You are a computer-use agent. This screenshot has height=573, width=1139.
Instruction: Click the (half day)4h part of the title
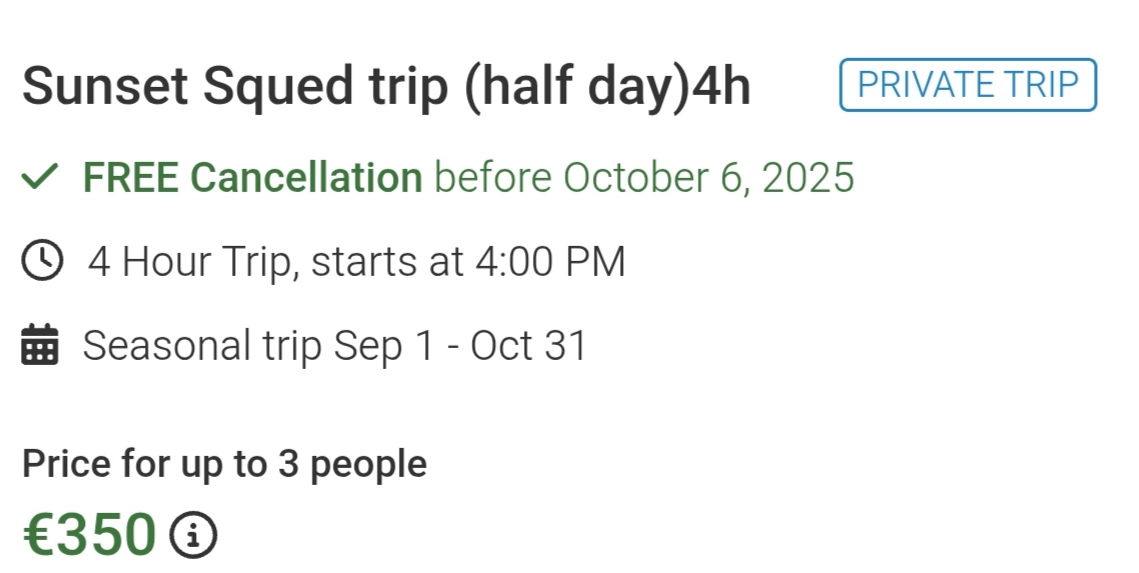(607, 87)
